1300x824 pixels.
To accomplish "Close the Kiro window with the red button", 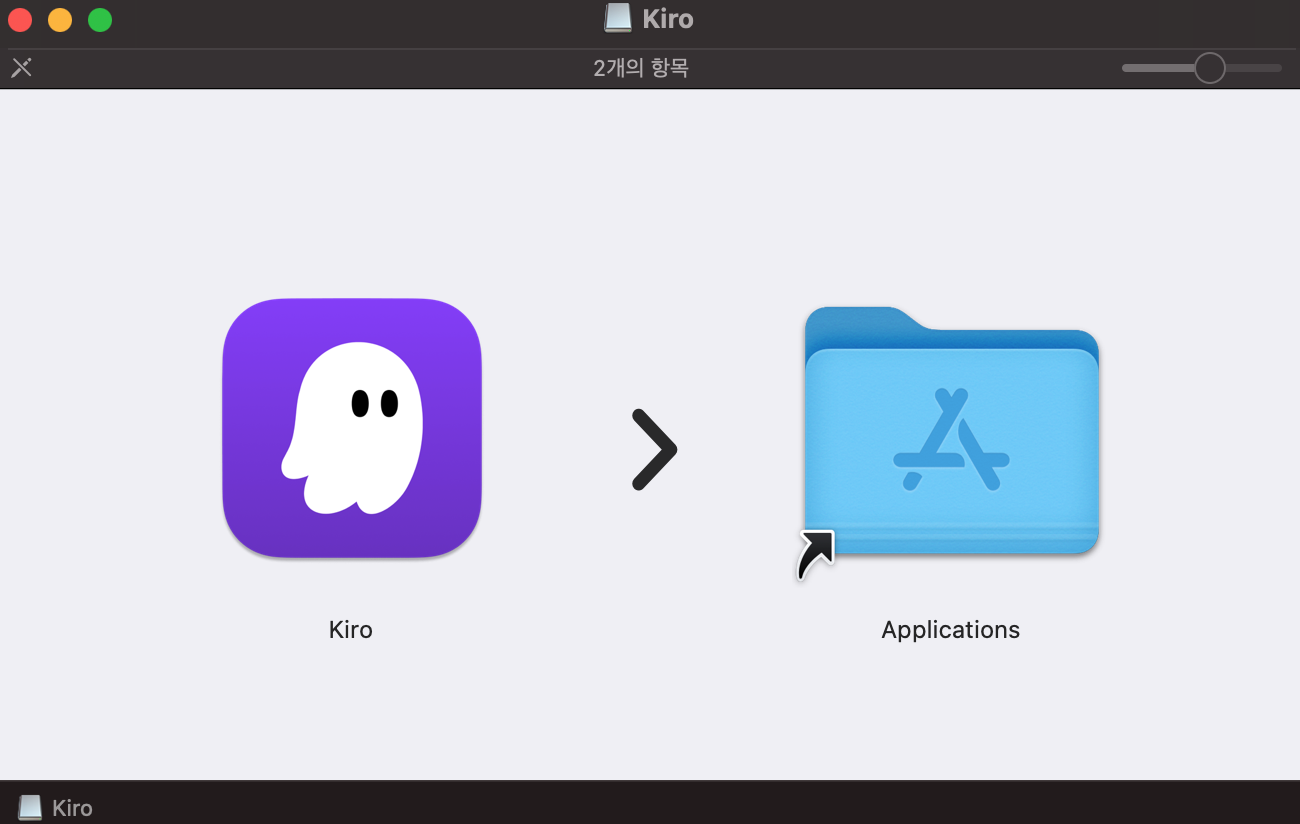I will tap(20, 19).
